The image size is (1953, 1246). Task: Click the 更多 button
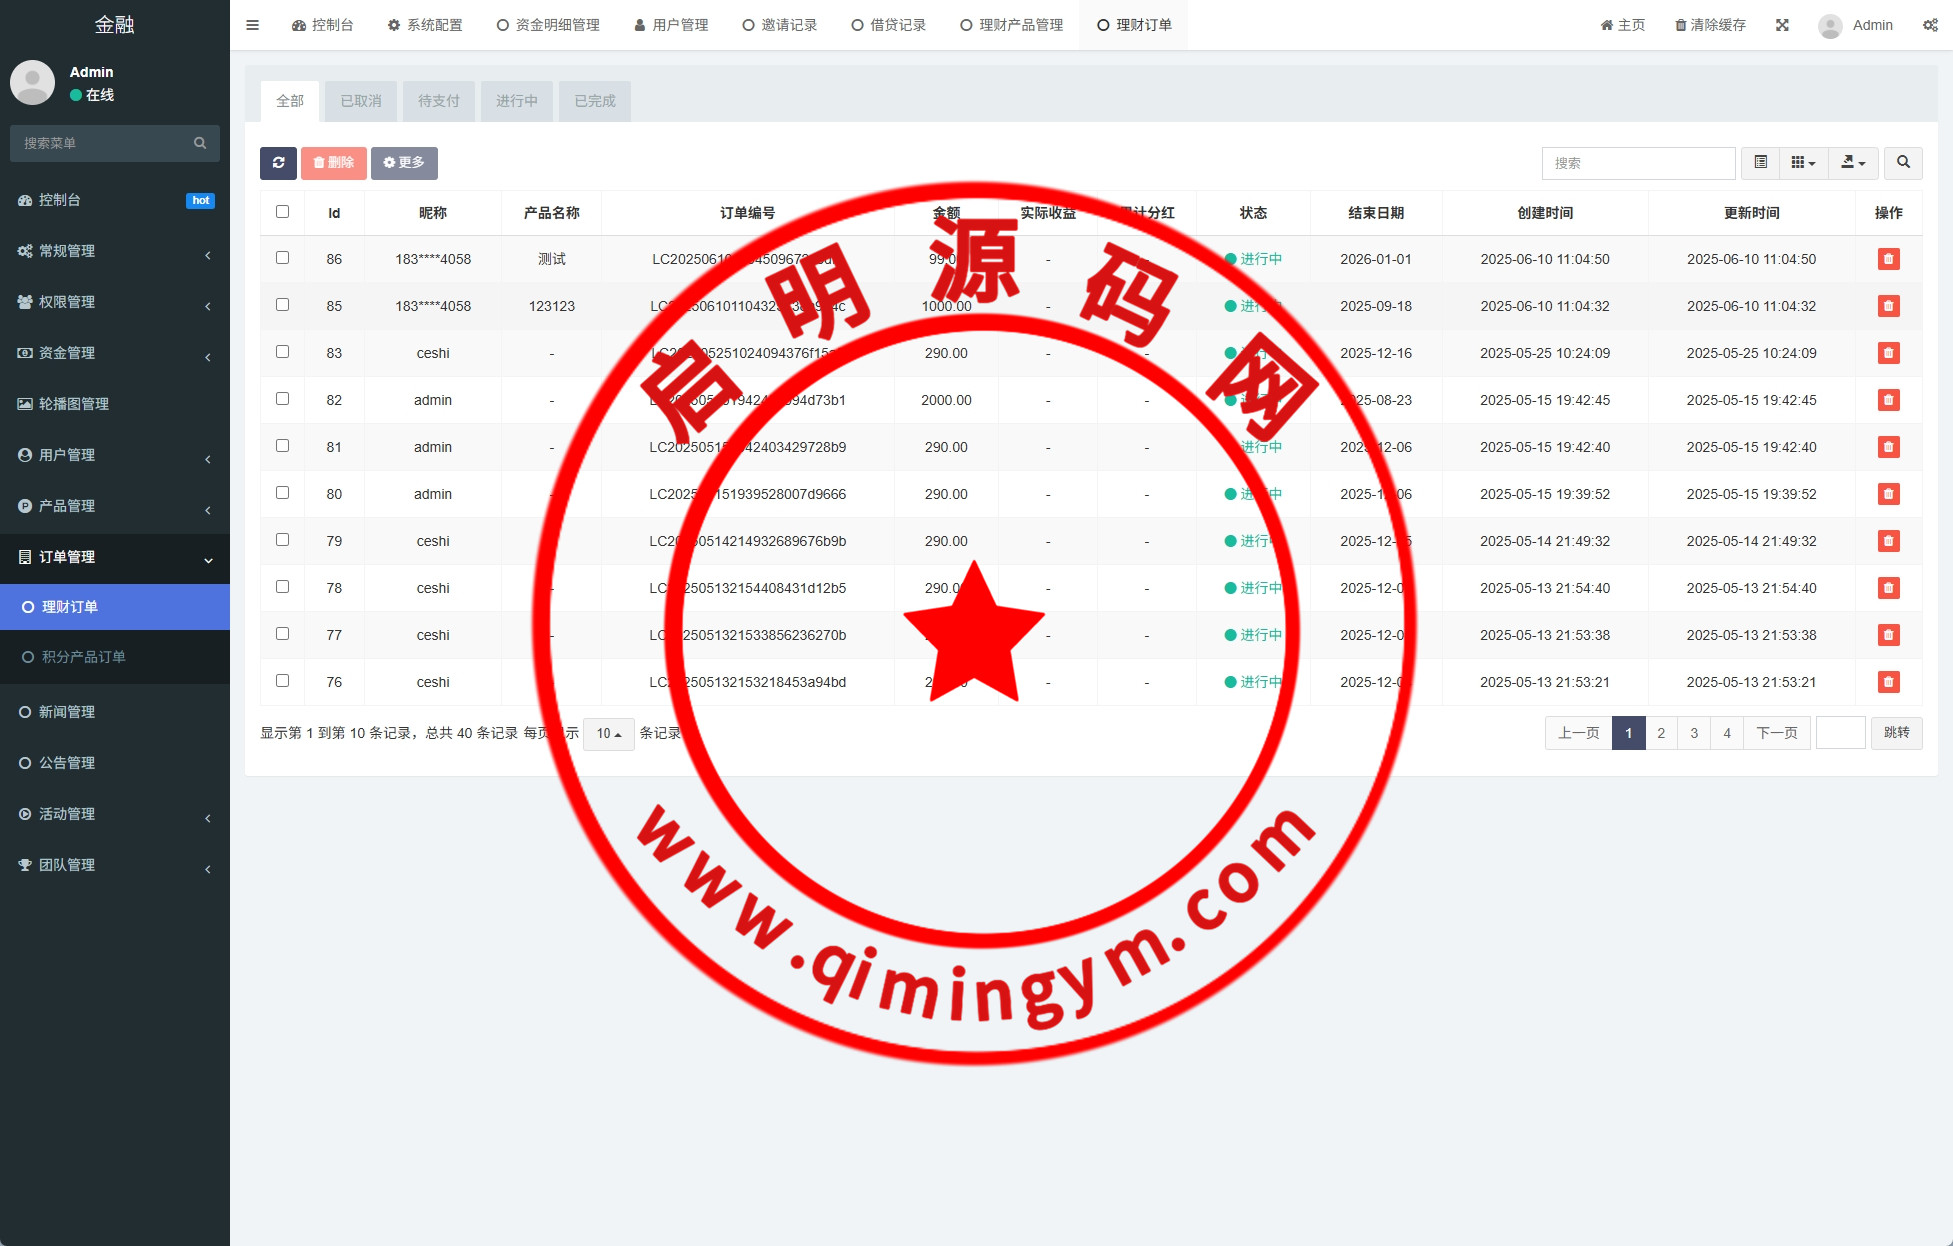[x=404, y=163]
